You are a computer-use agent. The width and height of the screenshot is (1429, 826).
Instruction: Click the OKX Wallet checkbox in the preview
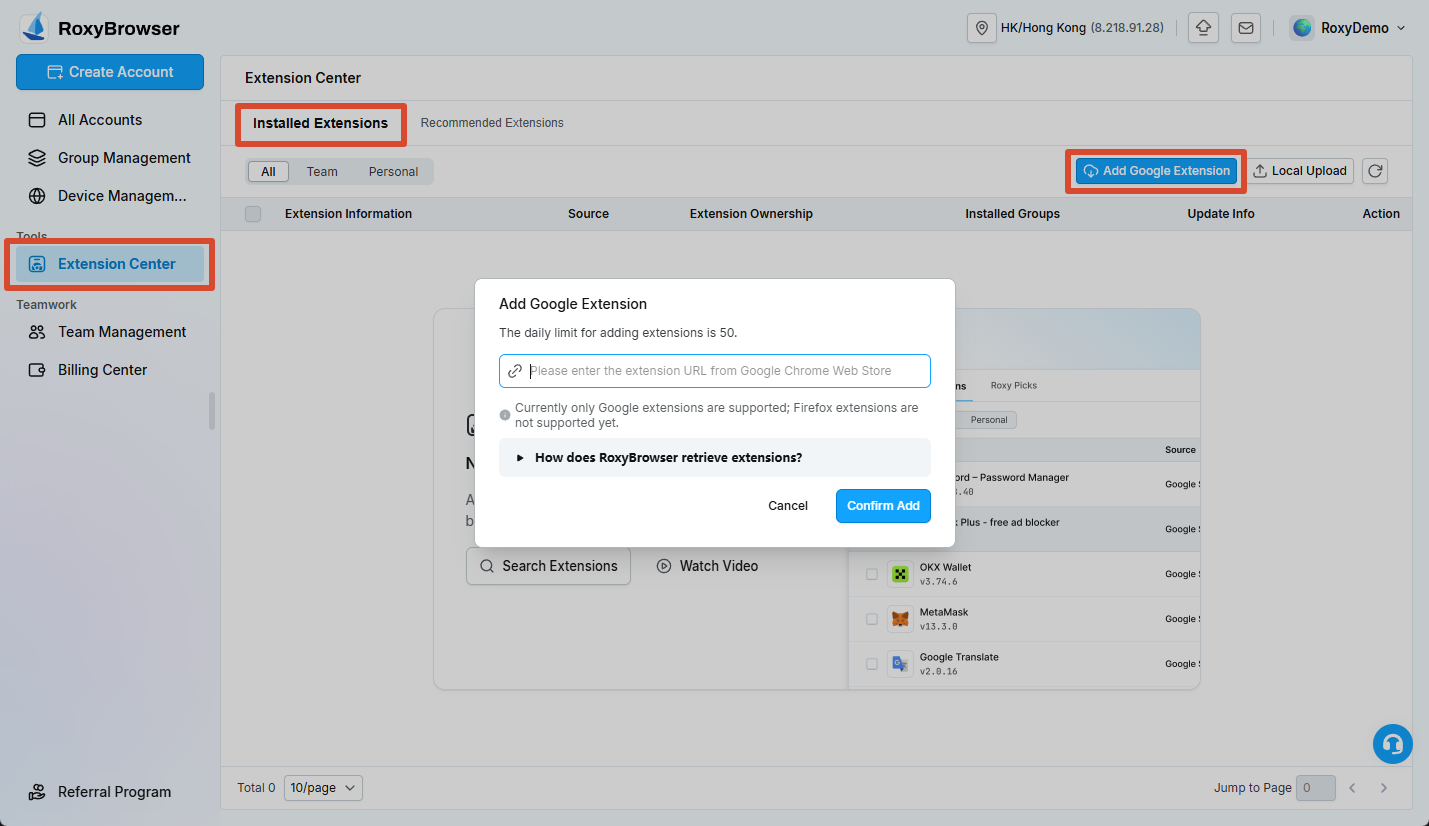[x=872, y=574]
